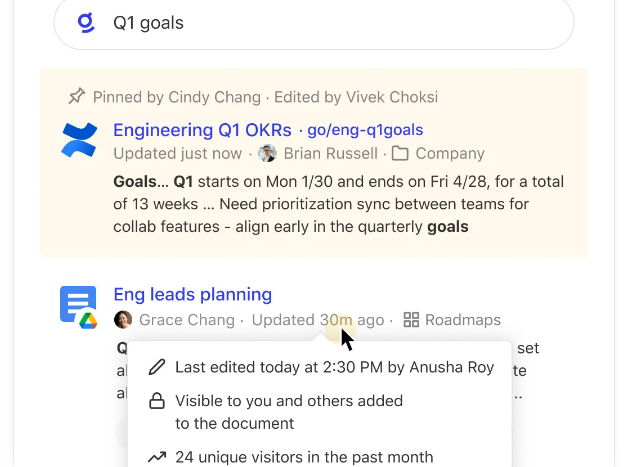Viewport: 644px width, 467px height.
Task: Open the go/eng-q1goals short link
Action: [365, 130]
